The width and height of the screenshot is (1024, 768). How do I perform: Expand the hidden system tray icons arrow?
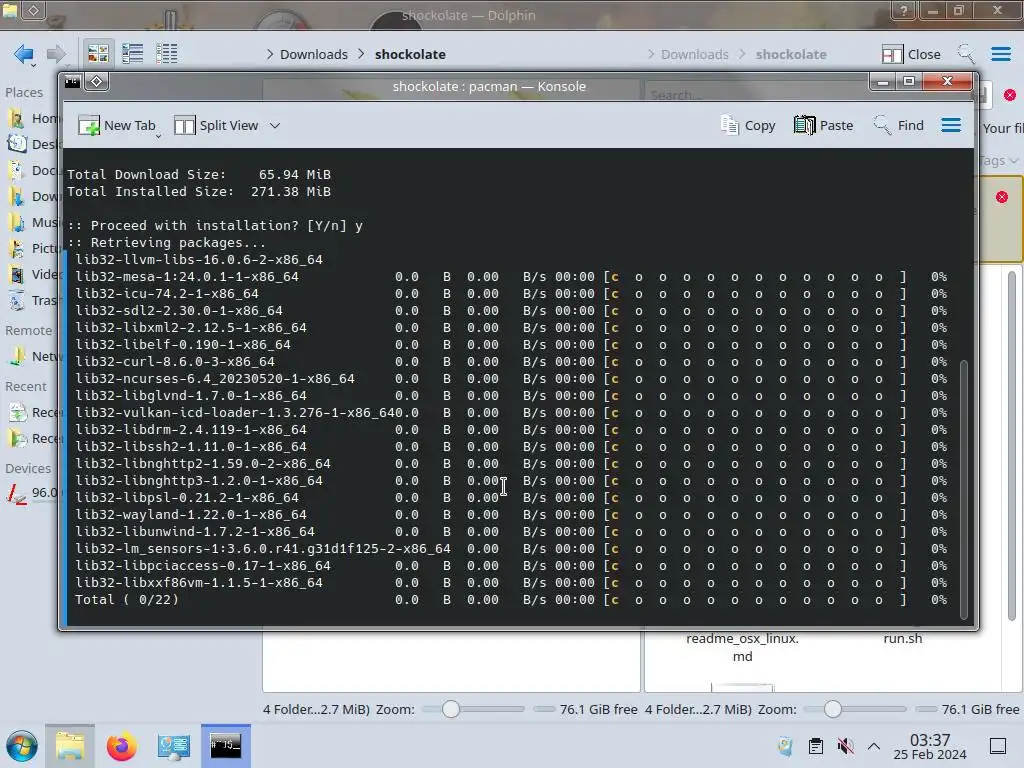point(874,746)
